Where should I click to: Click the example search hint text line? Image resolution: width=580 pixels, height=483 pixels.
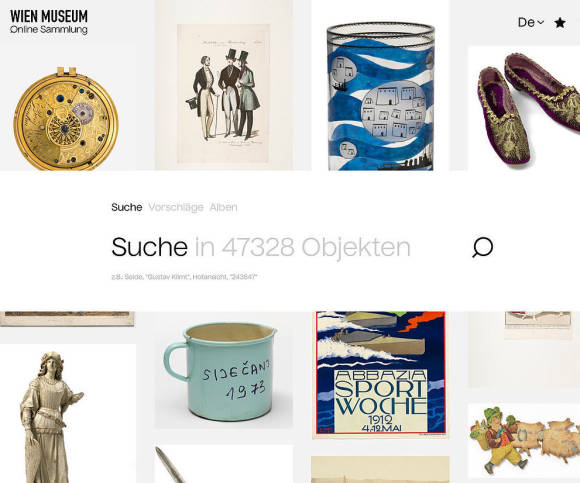(184, 277)
